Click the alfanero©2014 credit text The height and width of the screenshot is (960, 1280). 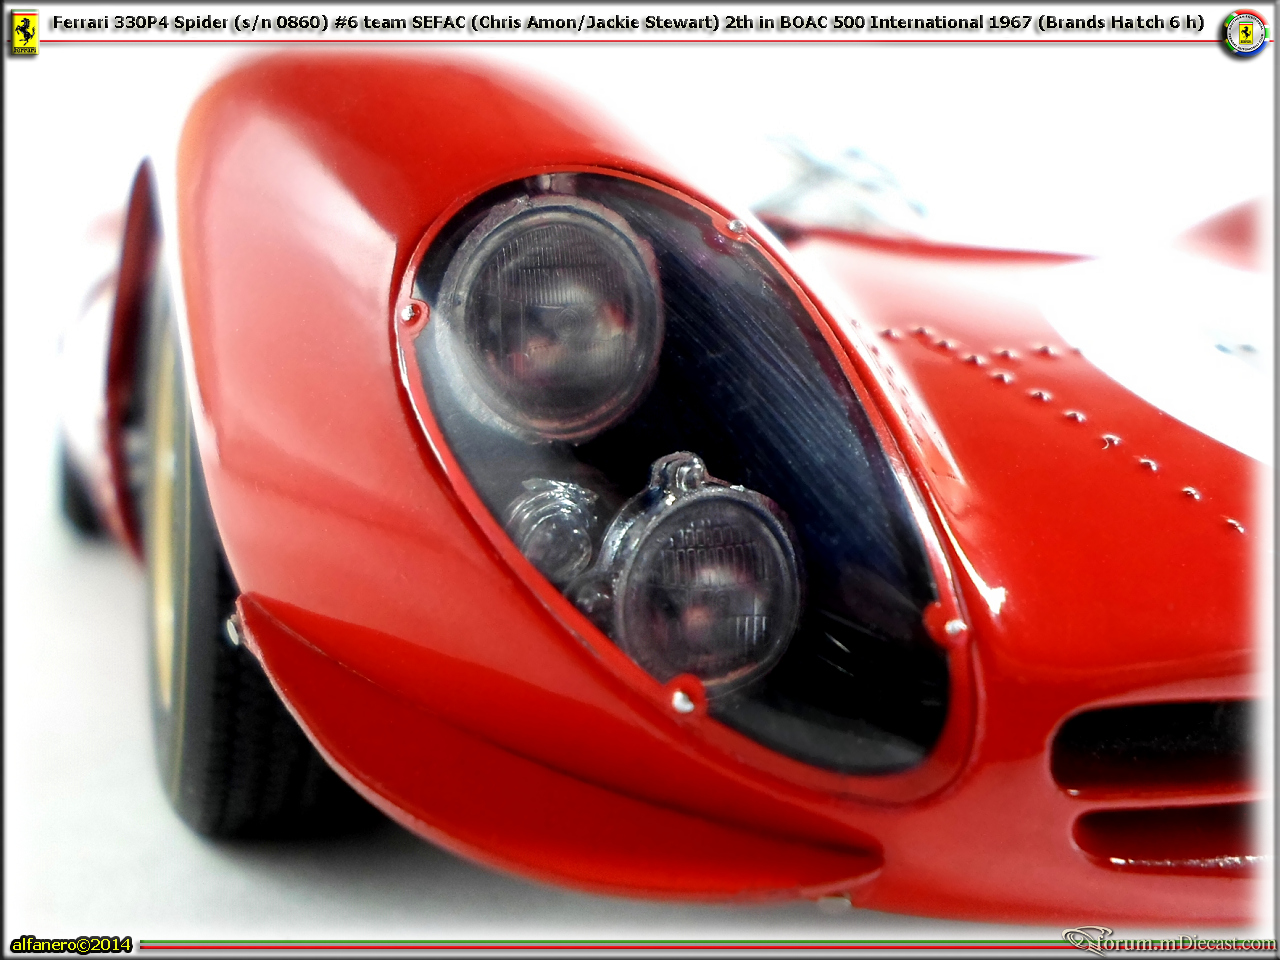[71, 944]
